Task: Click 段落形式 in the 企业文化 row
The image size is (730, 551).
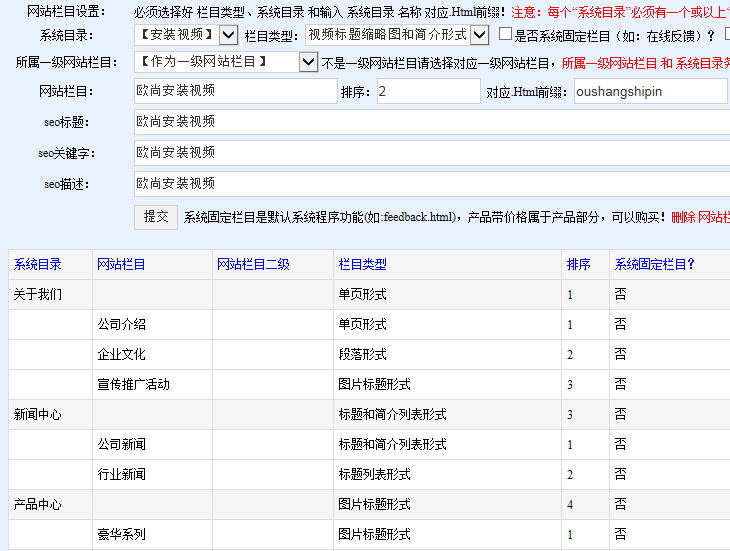Action: 363,355
